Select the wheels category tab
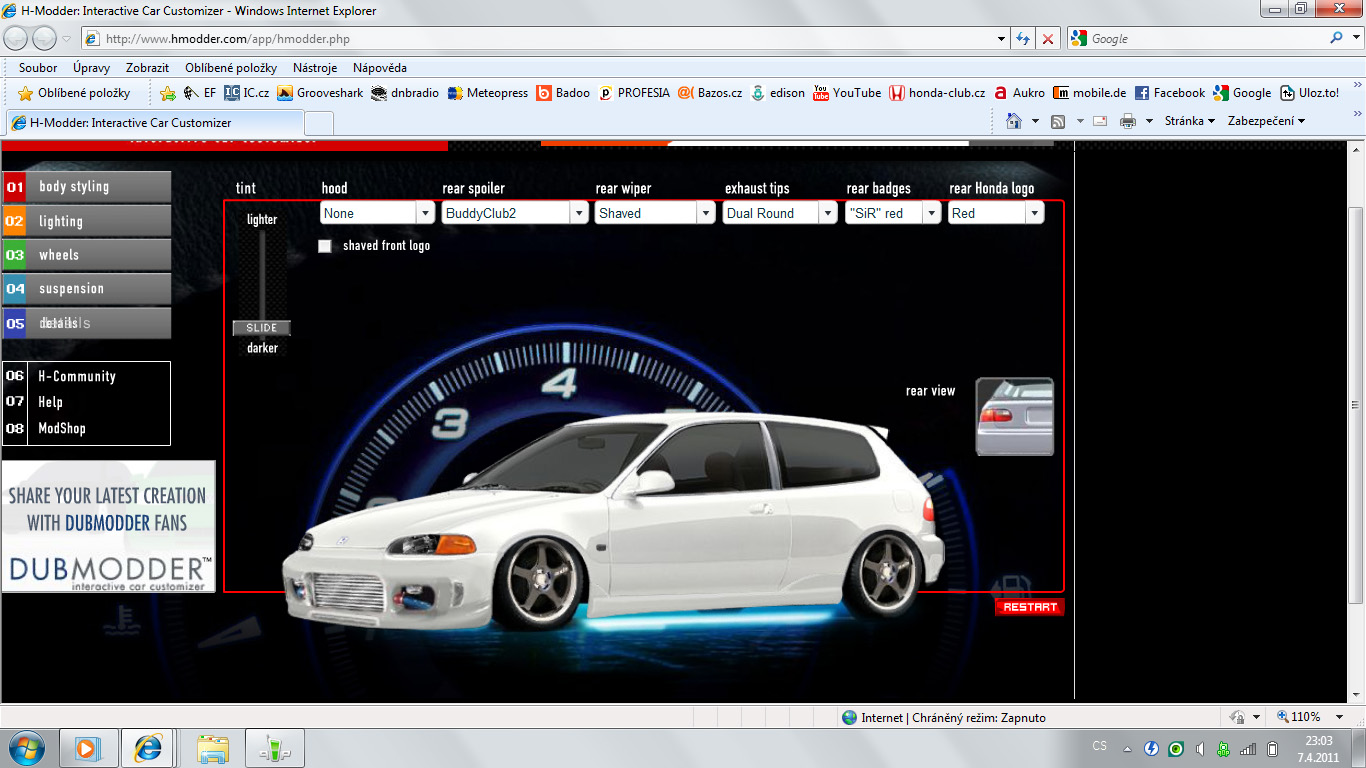 pyautogui.click(x=86, y=255)
